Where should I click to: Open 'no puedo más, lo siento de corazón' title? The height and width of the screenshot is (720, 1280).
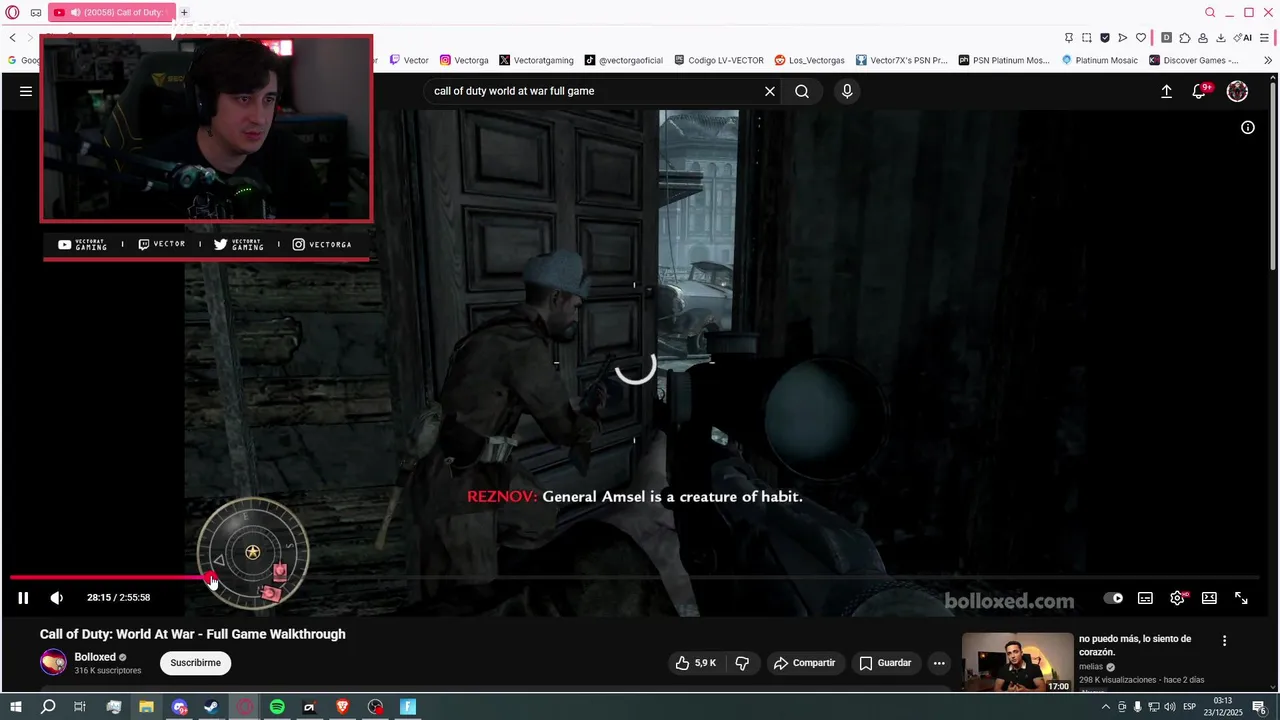pyautogui.click(x=1135, y=645)
